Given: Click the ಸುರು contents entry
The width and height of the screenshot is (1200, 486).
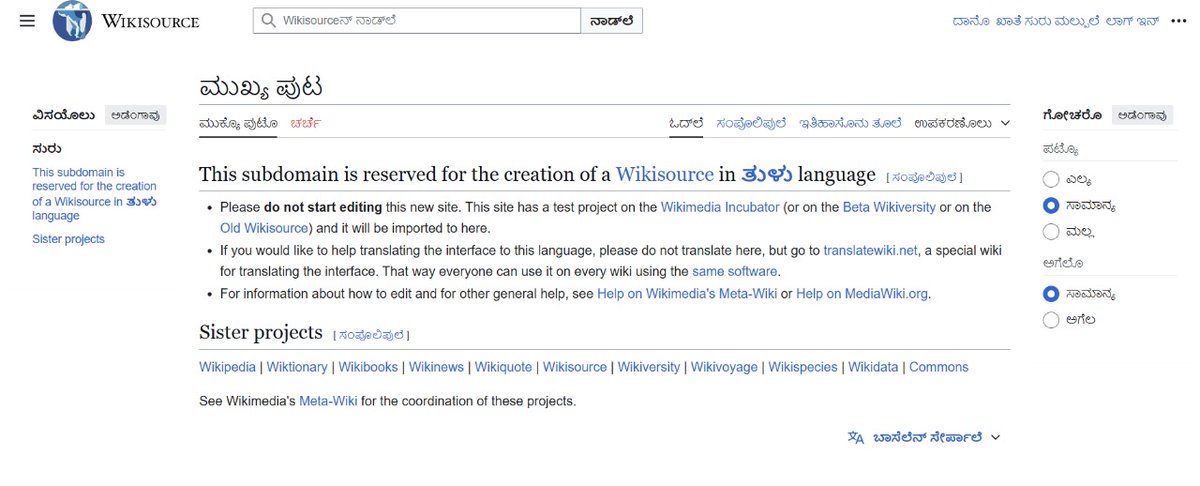Looking at the screenshot, I should [46, 149].
